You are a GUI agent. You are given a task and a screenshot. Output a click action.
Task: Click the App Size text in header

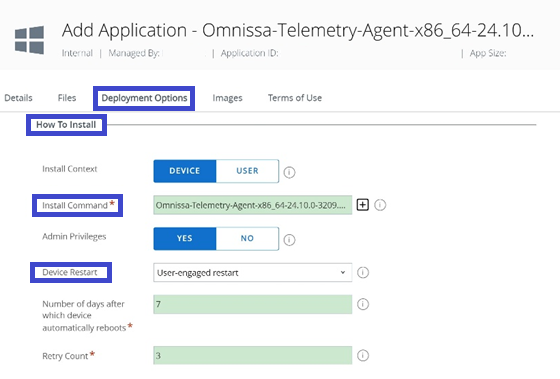(488, 53)
